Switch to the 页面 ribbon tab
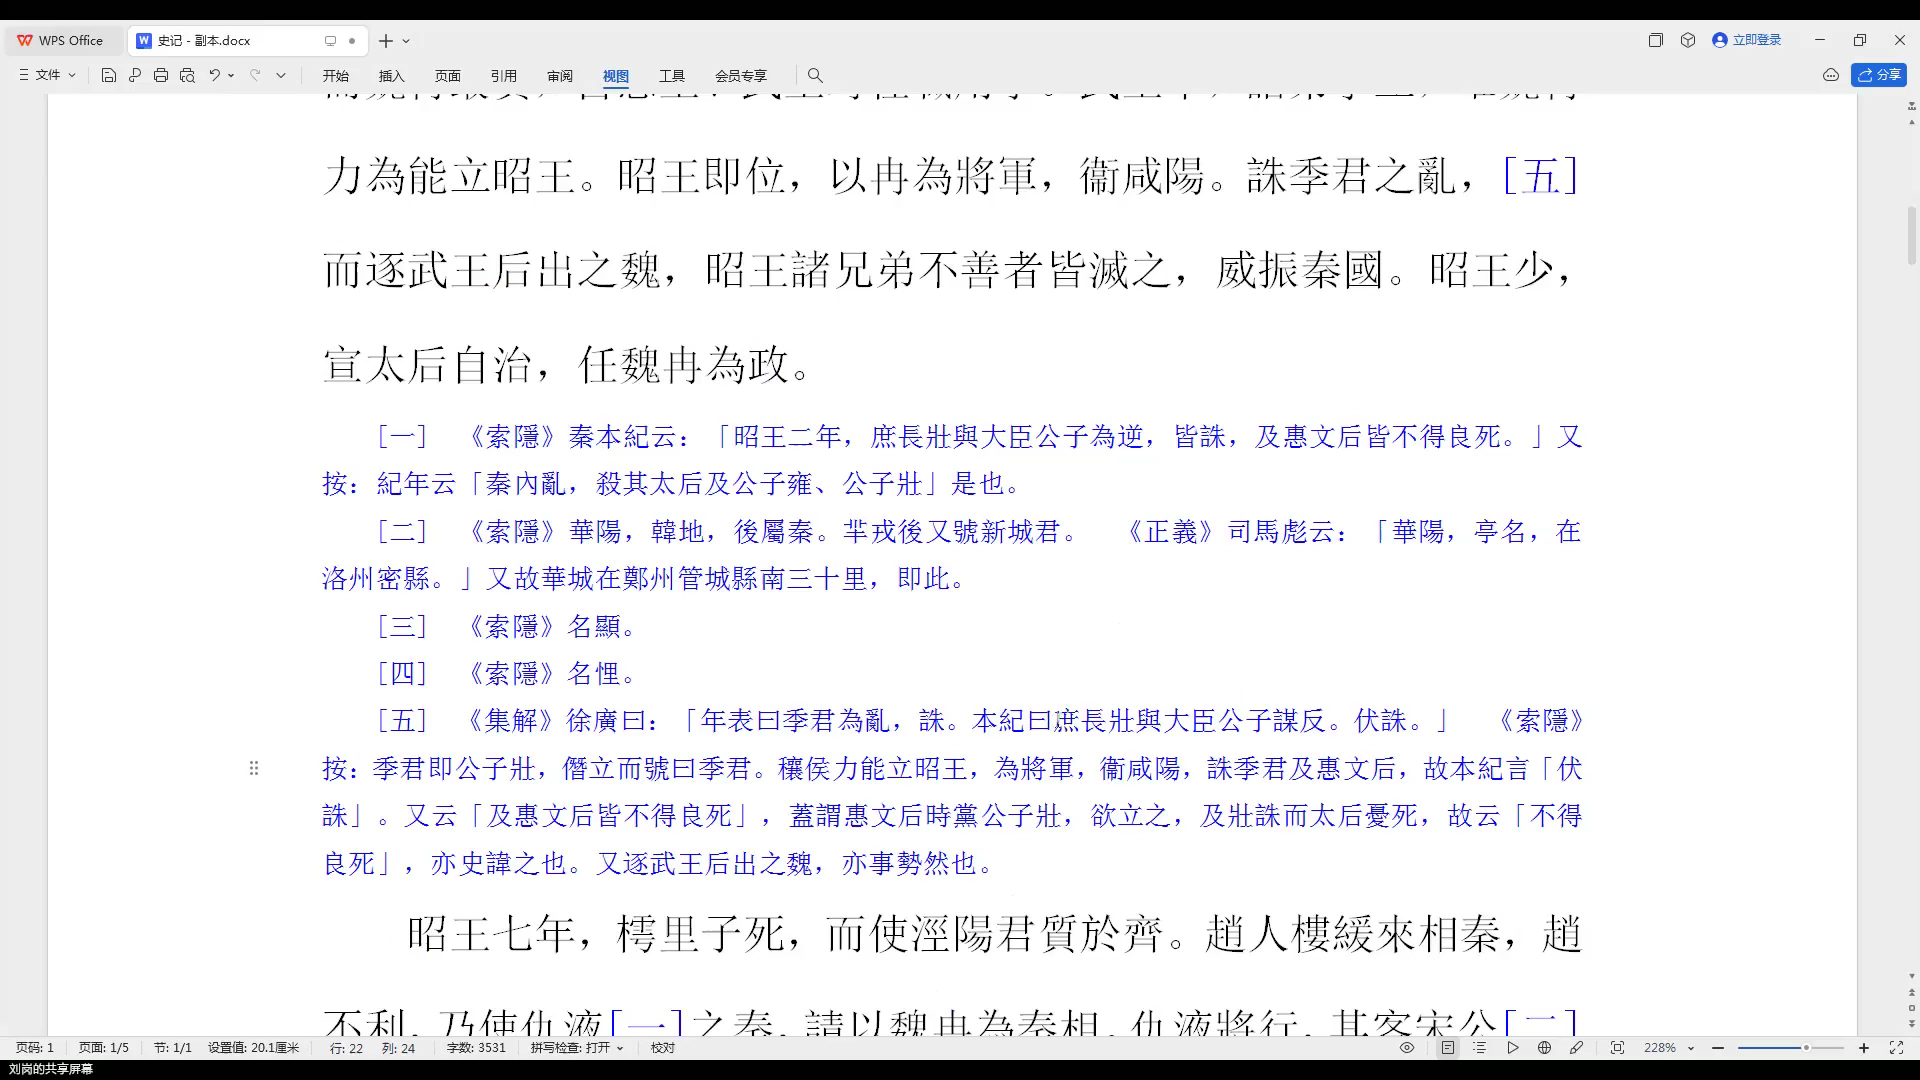 [x=448, y=76]
